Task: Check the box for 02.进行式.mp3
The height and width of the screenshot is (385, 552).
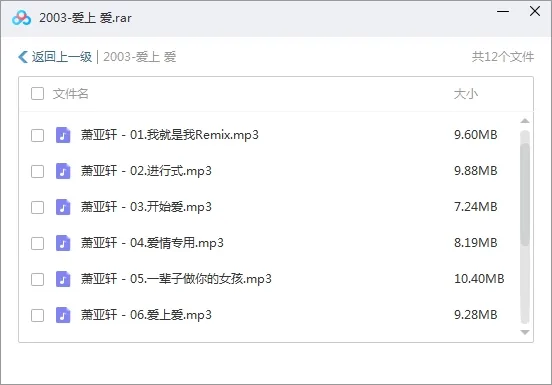Action: point(37,172)
